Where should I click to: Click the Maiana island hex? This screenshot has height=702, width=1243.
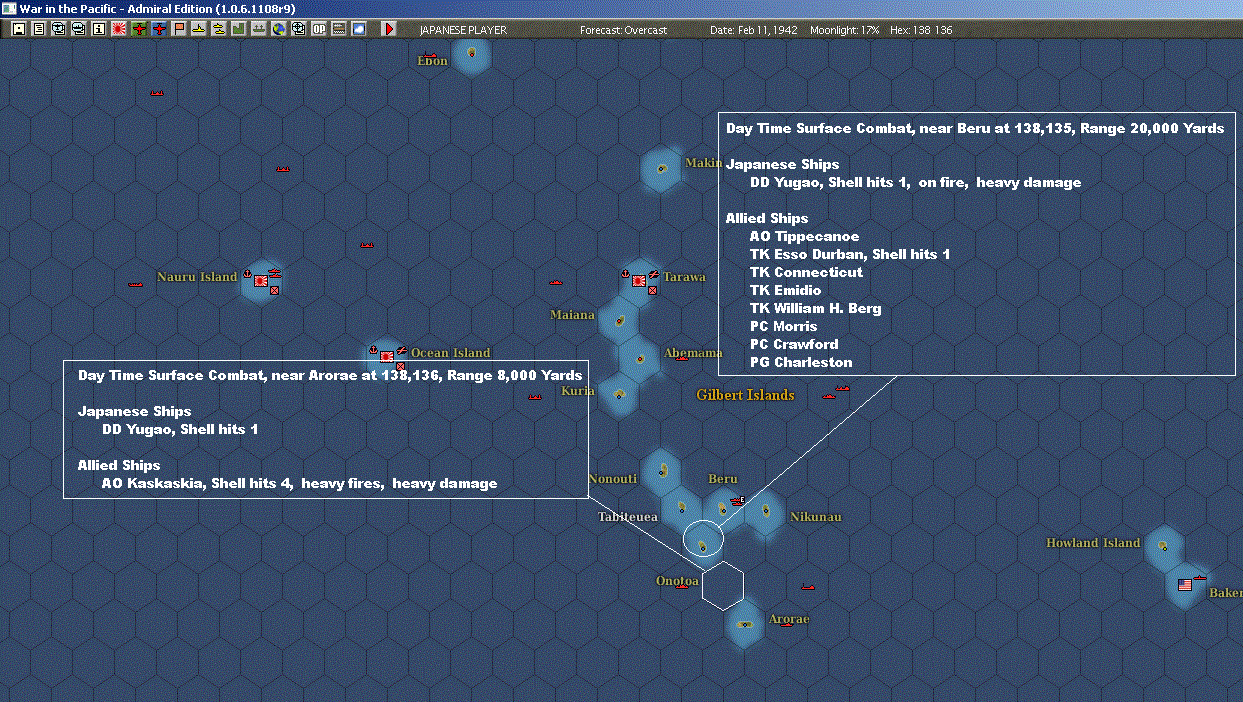(x=619, y=320)
